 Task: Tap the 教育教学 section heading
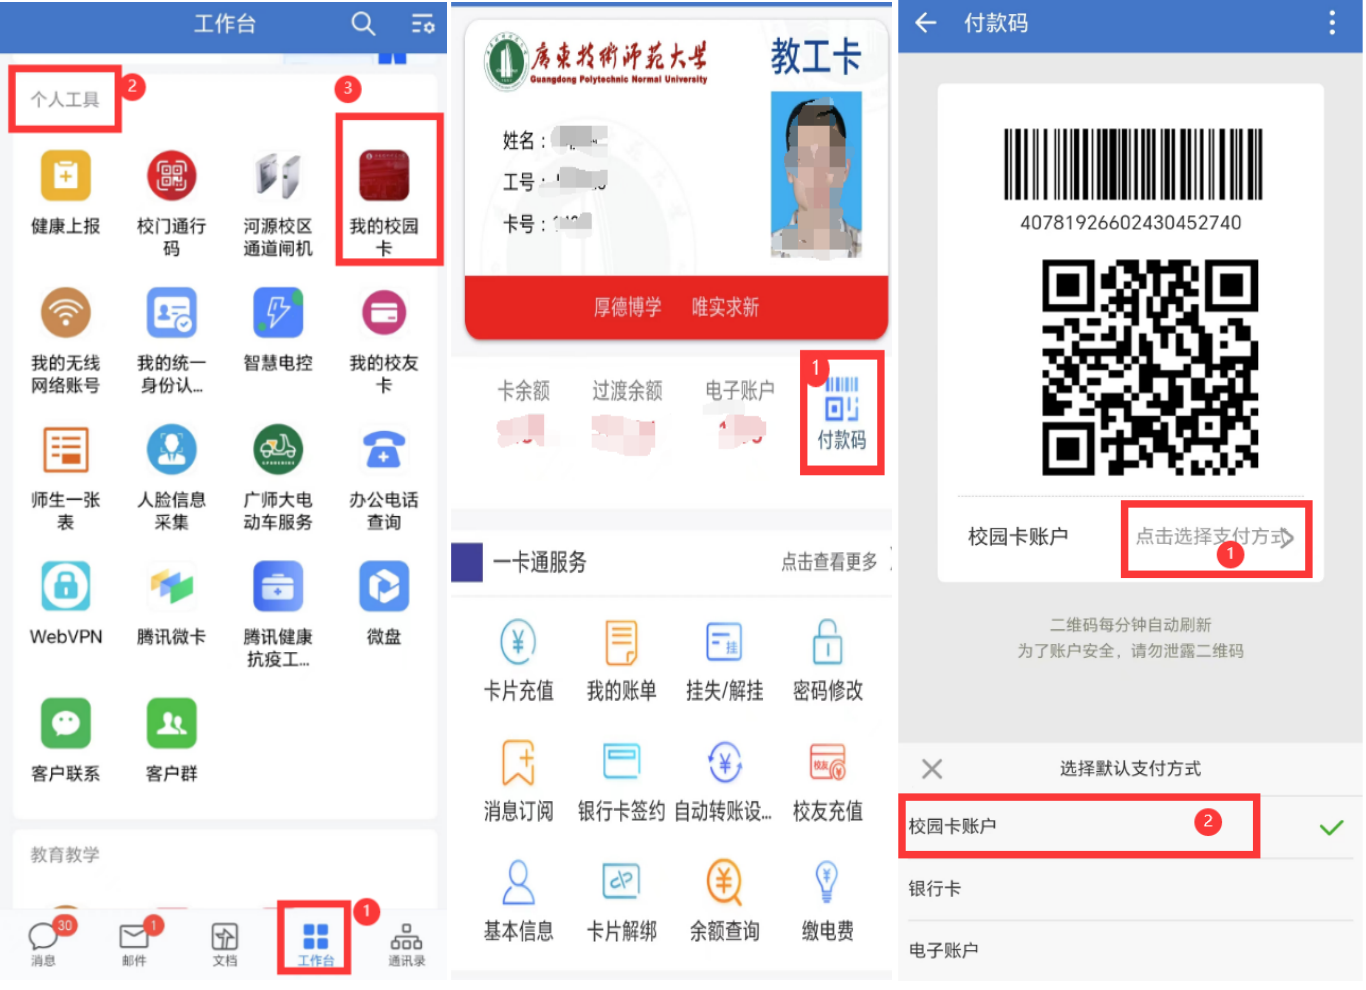pyautogui.click(x=65, y=855)
